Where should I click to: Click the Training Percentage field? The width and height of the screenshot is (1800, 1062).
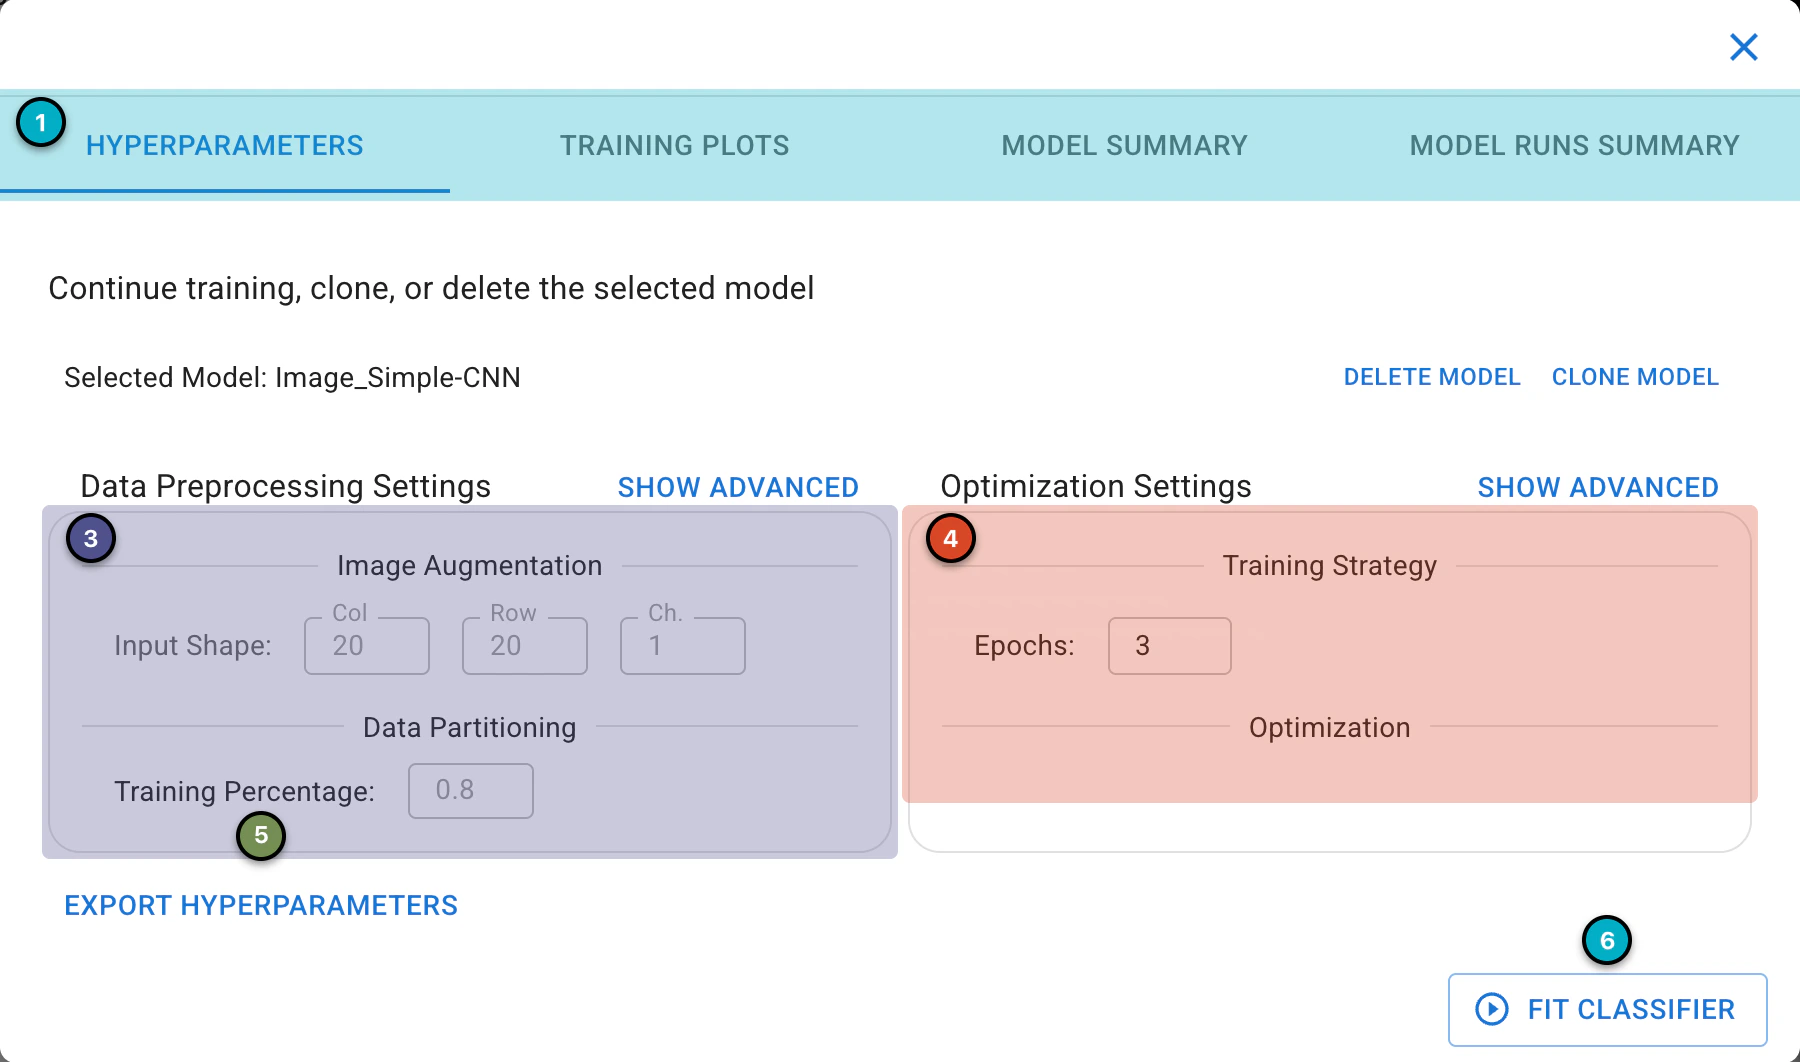[x=471, y=791]
